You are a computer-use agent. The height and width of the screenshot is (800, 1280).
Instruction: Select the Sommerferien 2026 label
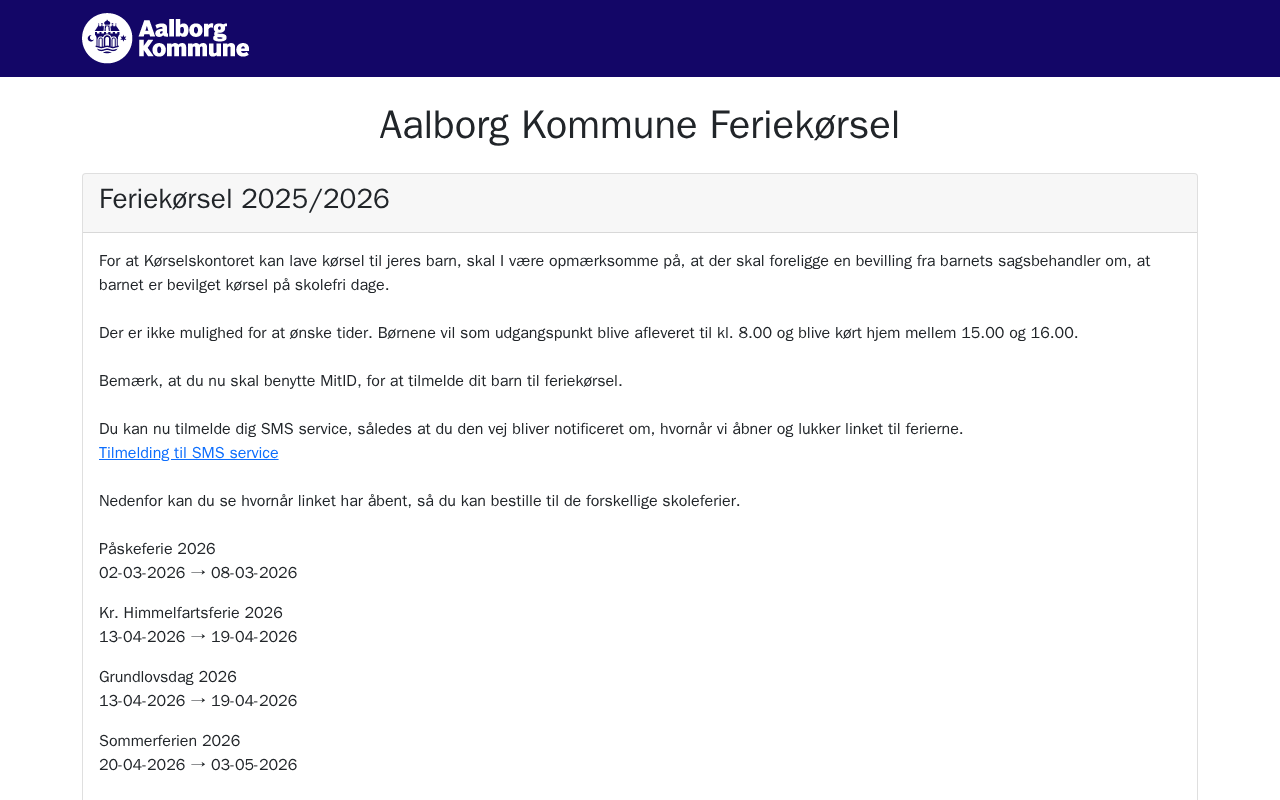tap(170, 741)
